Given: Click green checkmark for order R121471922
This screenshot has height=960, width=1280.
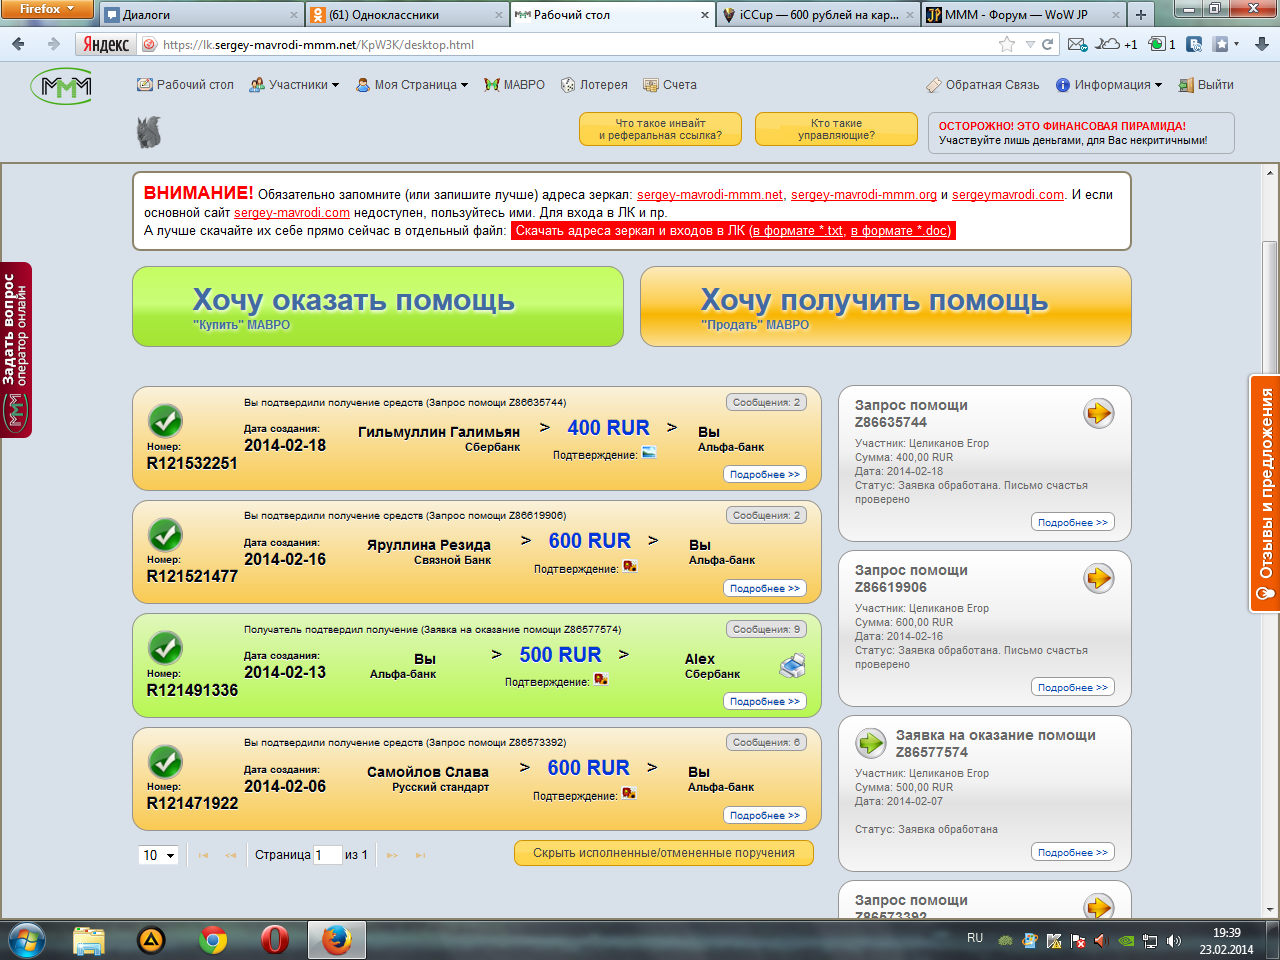Looking at the screenshot, I should pos(165,761).
